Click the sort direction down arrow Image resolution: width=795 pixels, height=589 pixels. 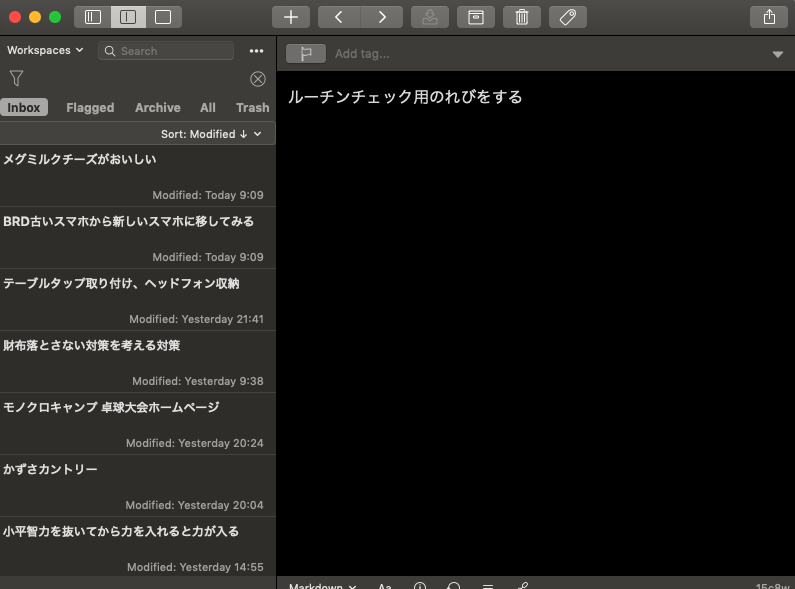click(x=243, y=134)
